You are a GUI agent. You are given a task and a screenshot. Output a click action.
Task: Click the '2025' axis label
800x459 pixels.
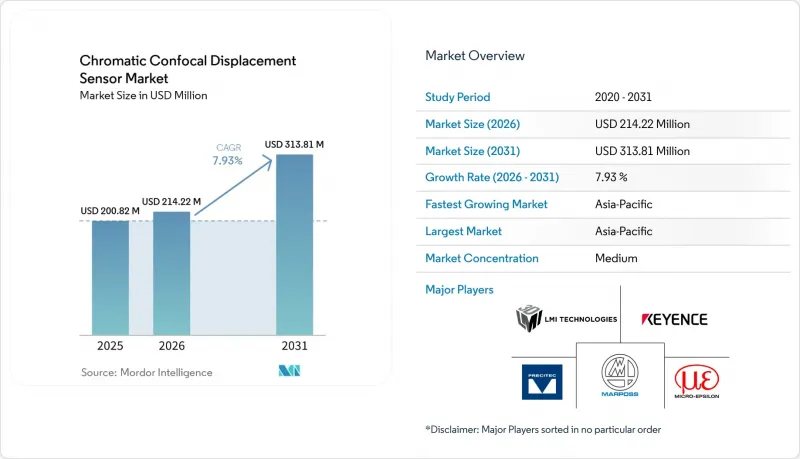(110, 346)
